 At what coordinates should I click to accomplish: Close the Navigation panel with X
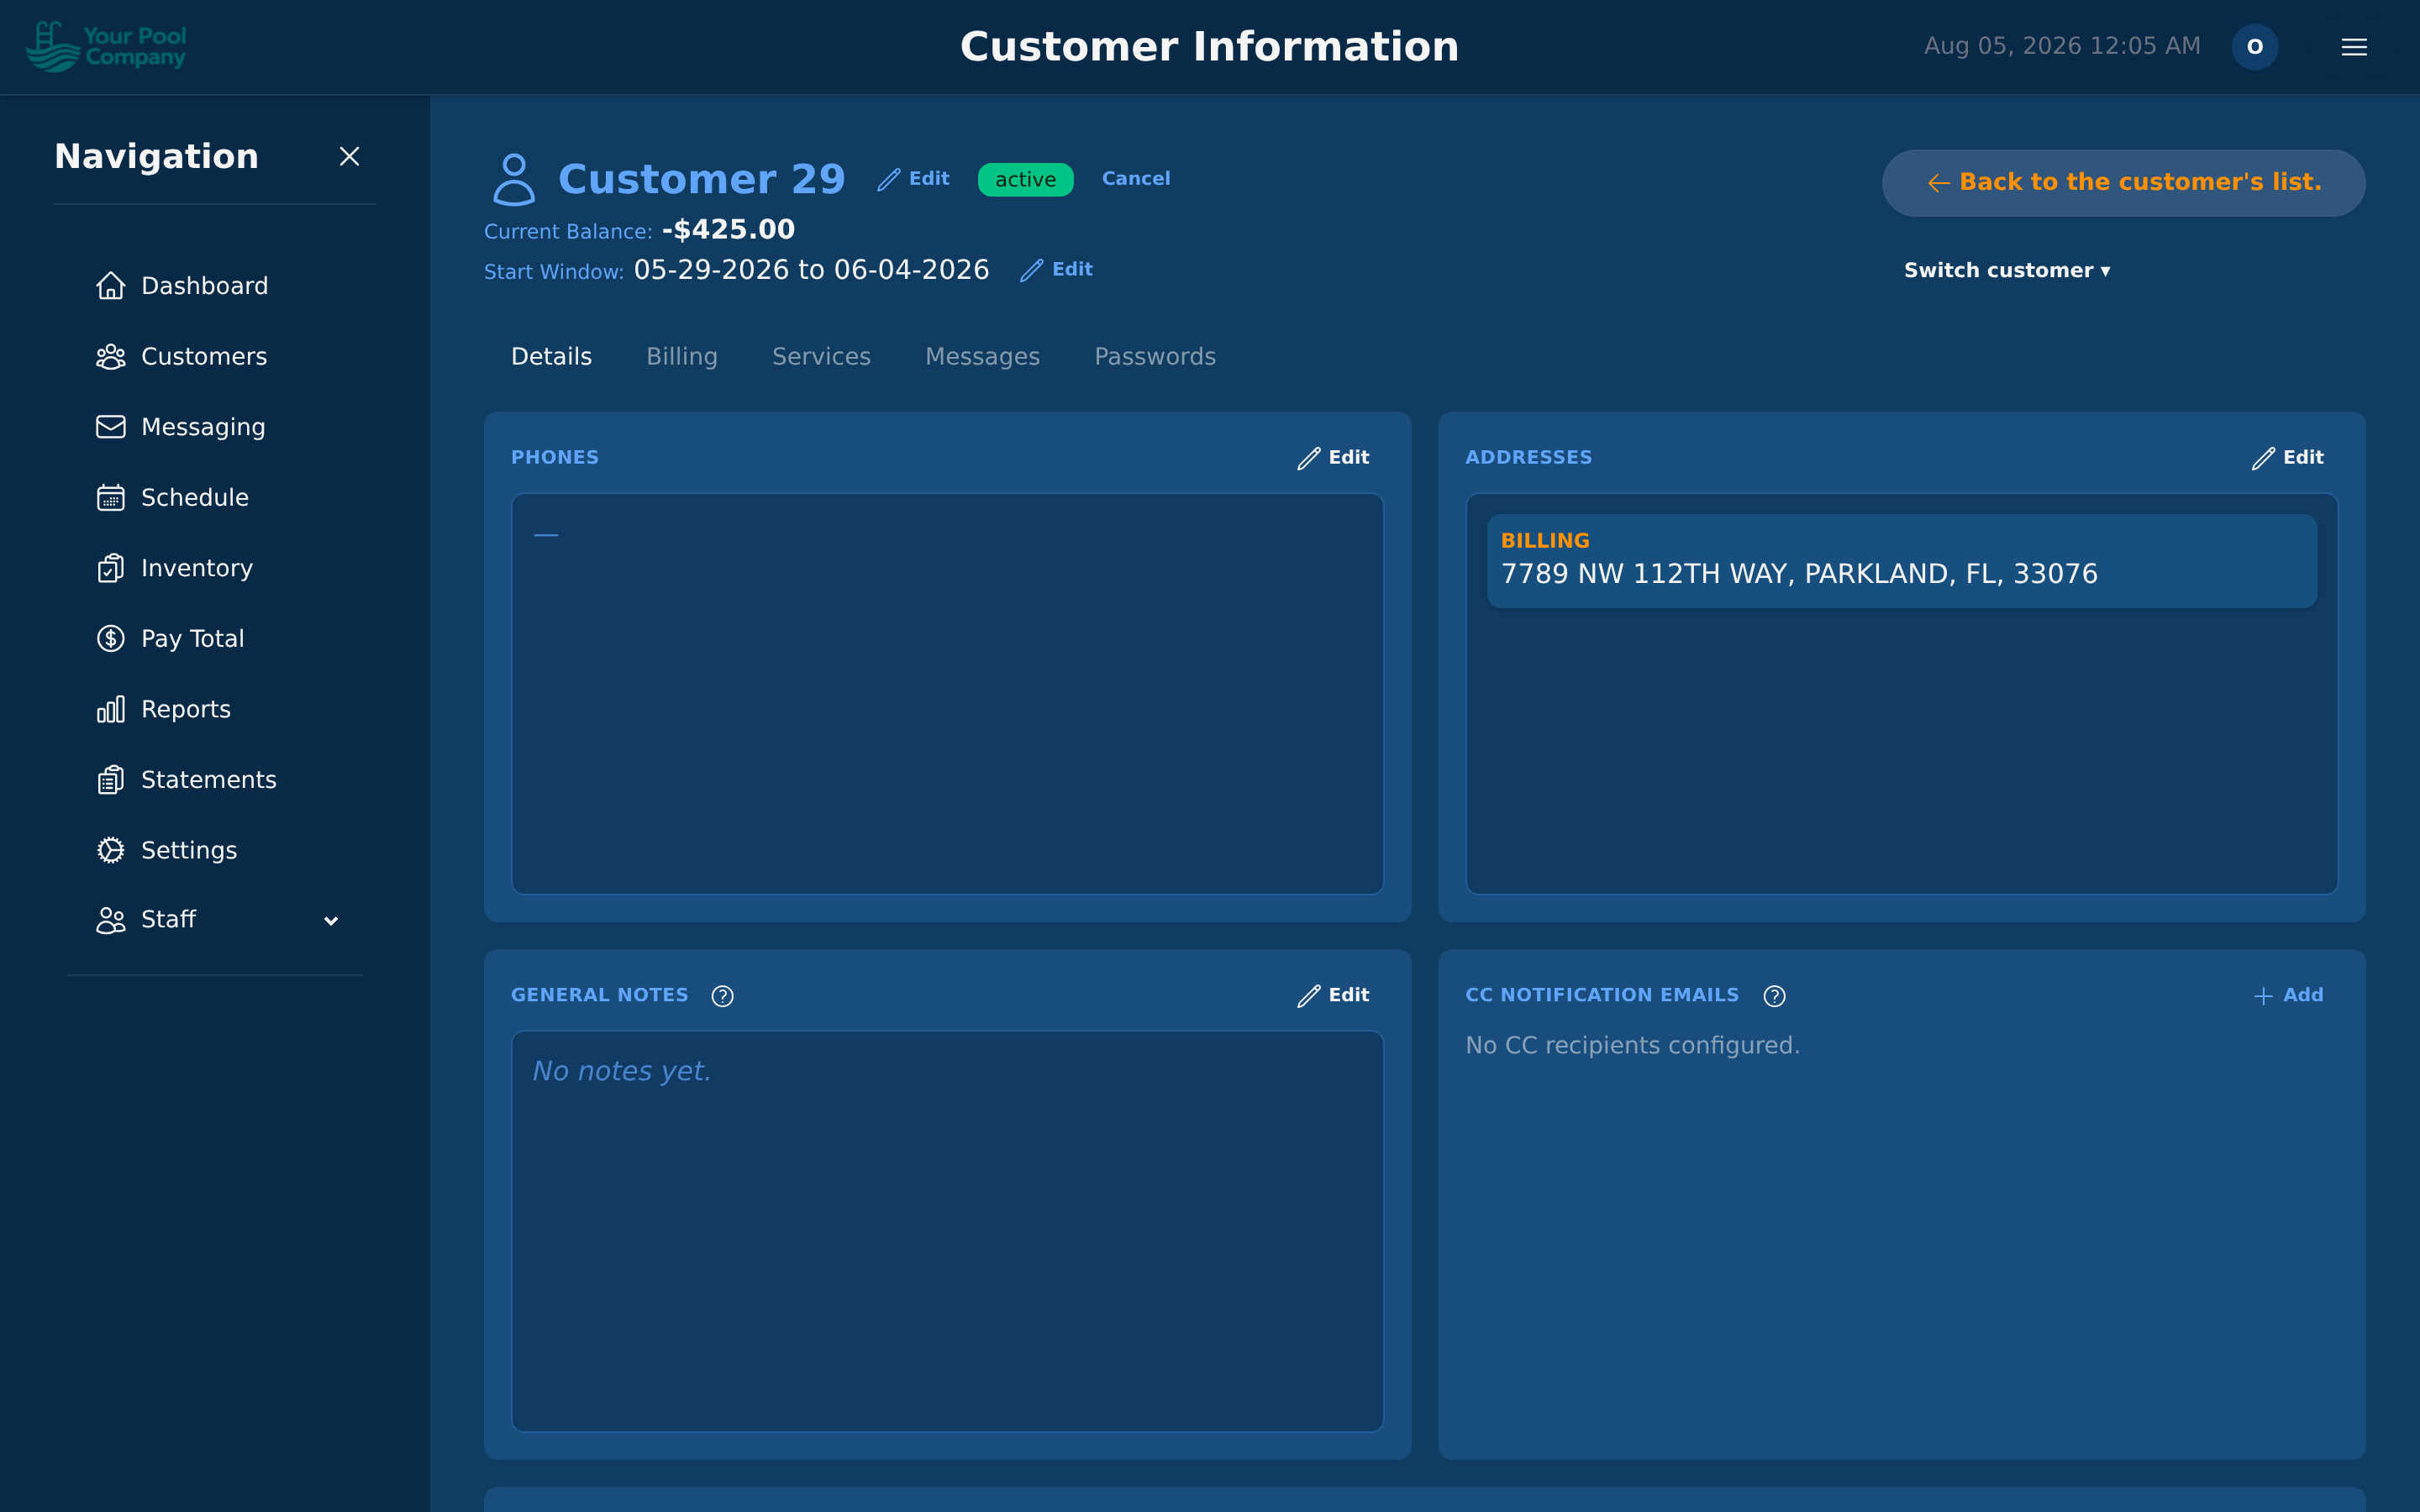(349, 156)
